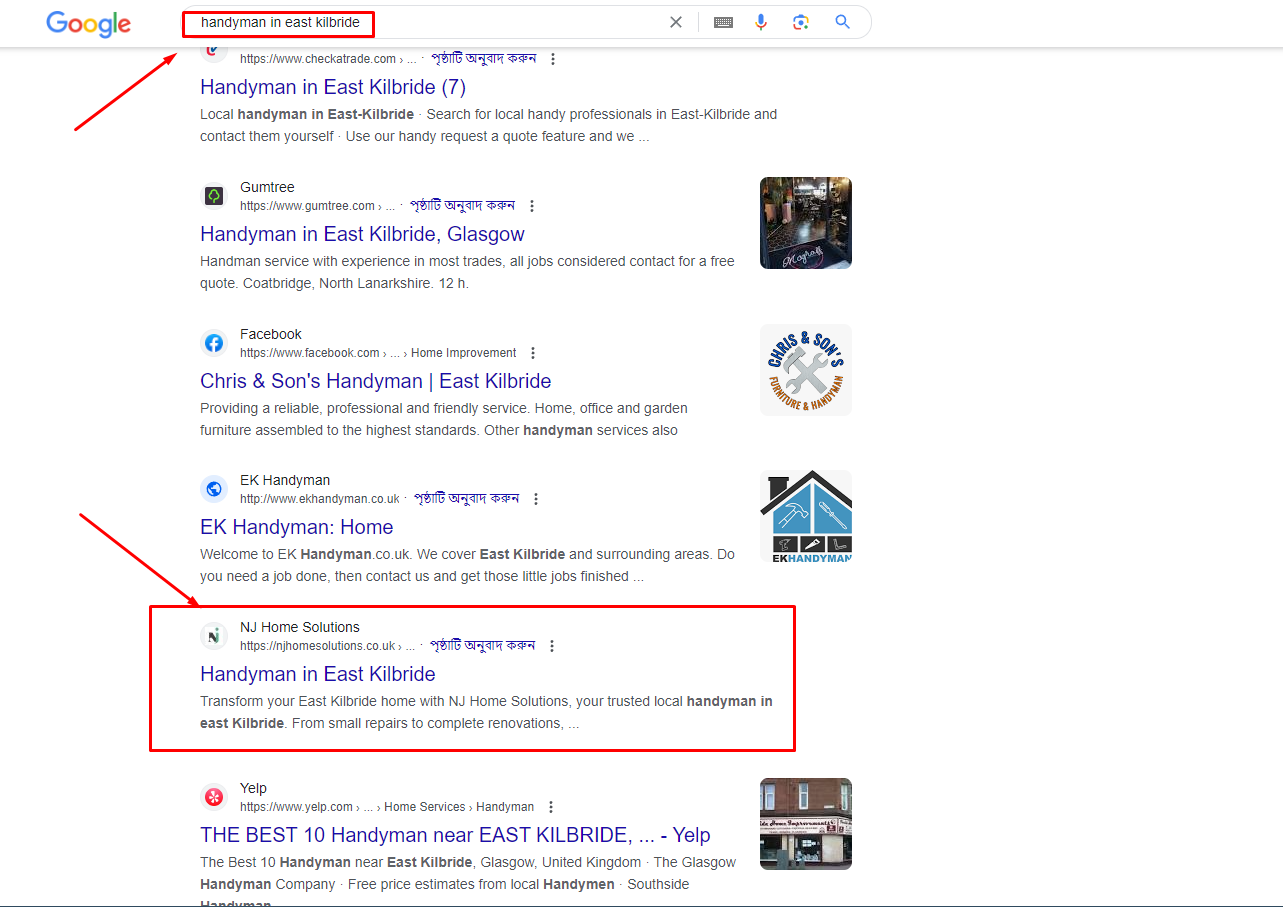Translate the EK Handyman page link

click(x=466, y=498)
